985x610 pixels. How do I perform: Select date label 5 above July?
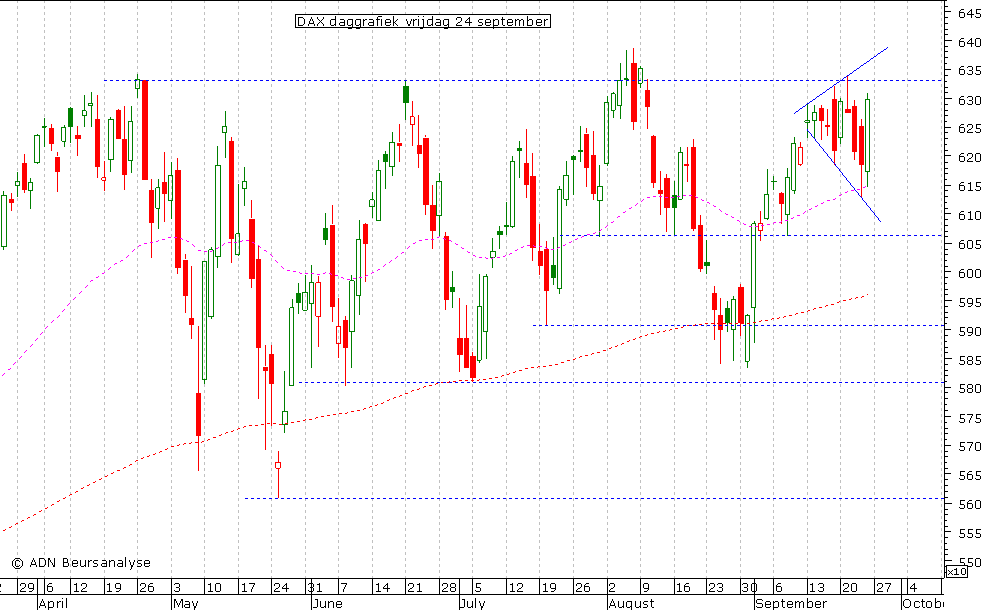[478, 587]
